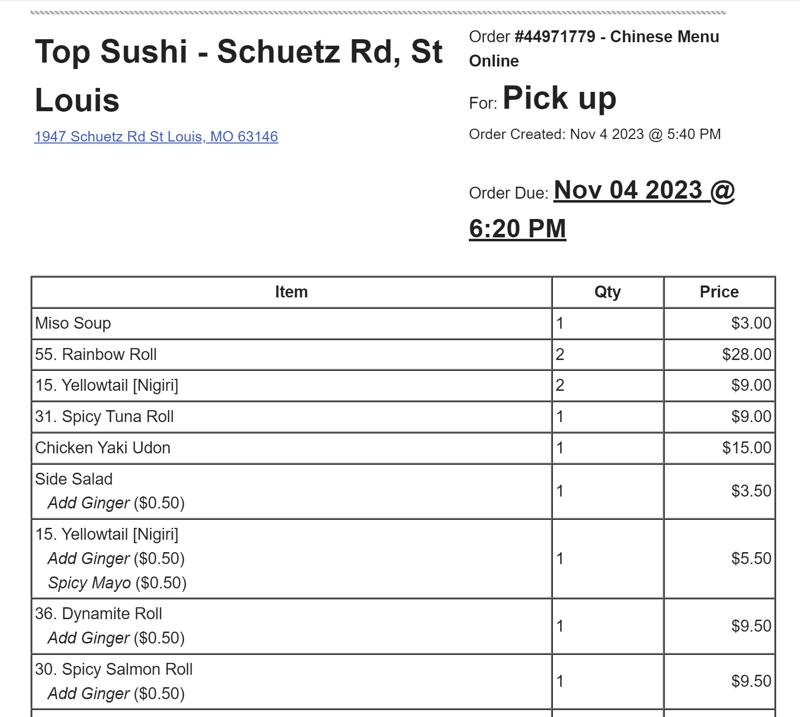Screen dimensions: 800x717
Task: Click the Item column header
Action: [x=291, y=292]
